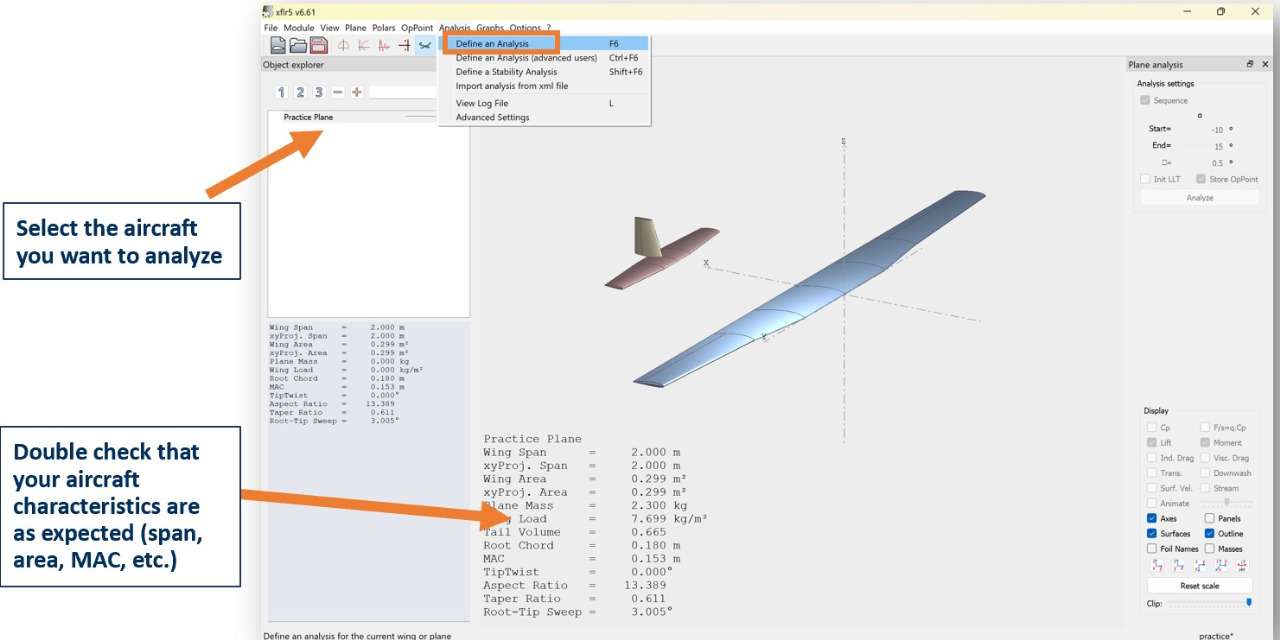Adjust the Clip slider handle
The width and height of the screenshot is (1280, 640).
(1249, 603)
